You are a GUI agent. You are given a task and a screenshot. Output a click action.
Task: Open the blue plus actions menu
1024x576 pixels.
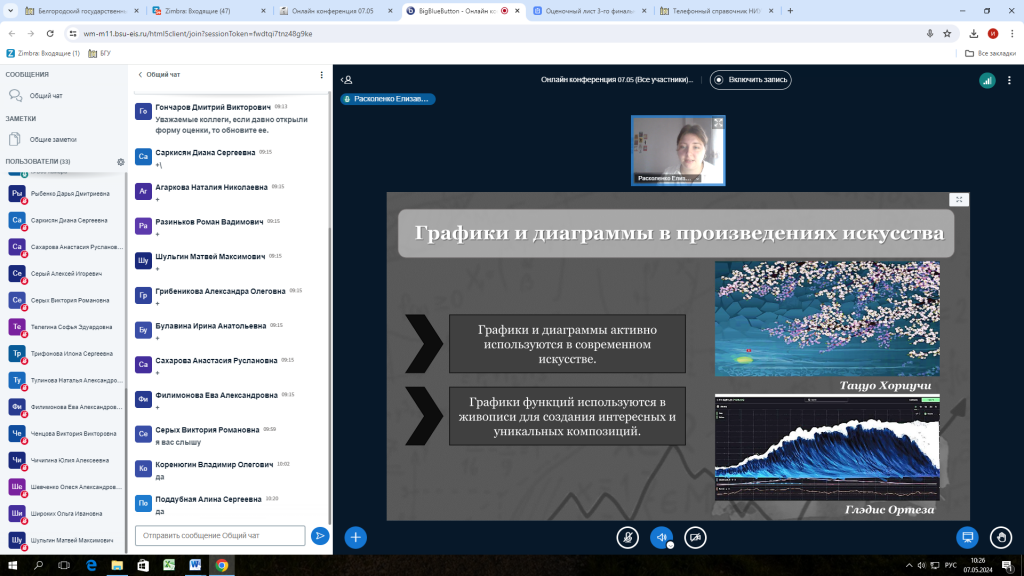coord(355,537)
